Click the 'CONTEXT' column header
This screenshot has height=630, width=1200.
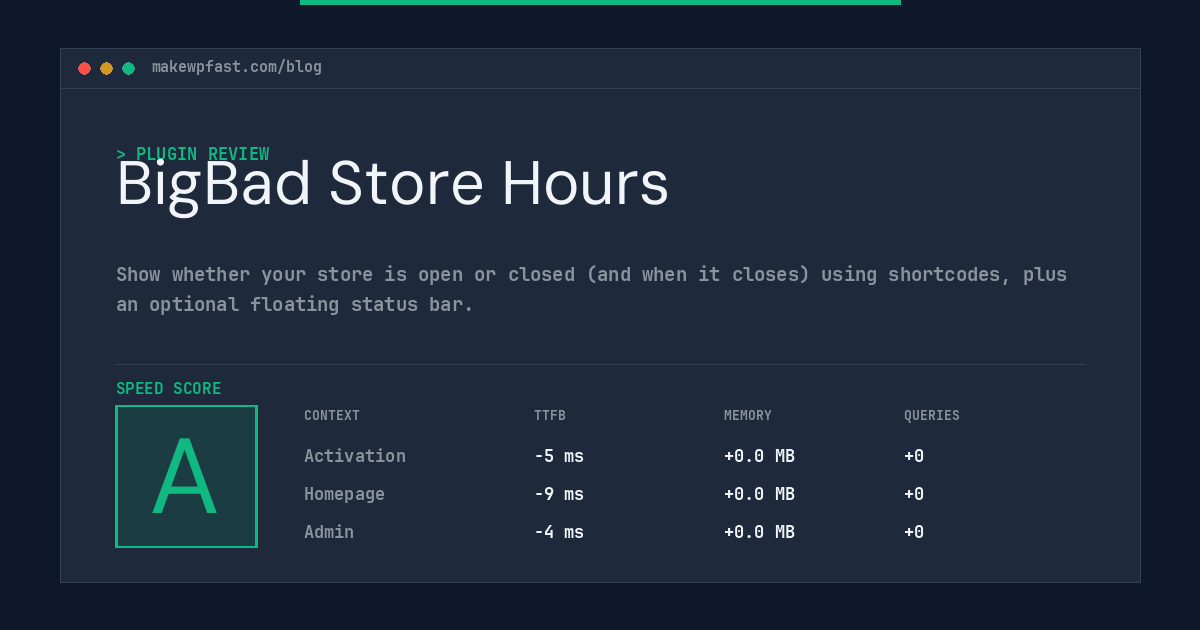click(x=332, y=416)
